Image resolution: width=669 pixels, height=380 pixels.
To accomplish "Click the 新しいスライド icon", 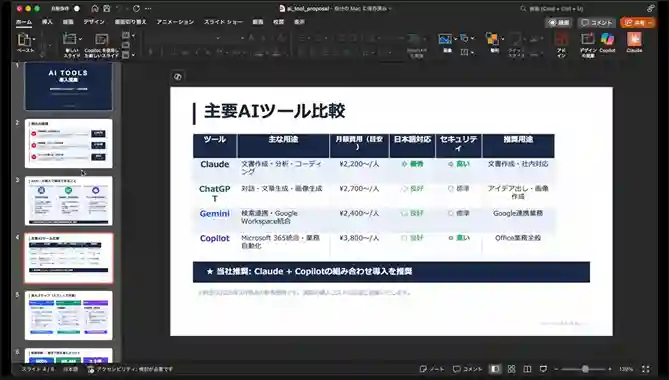I will (69, 39).
